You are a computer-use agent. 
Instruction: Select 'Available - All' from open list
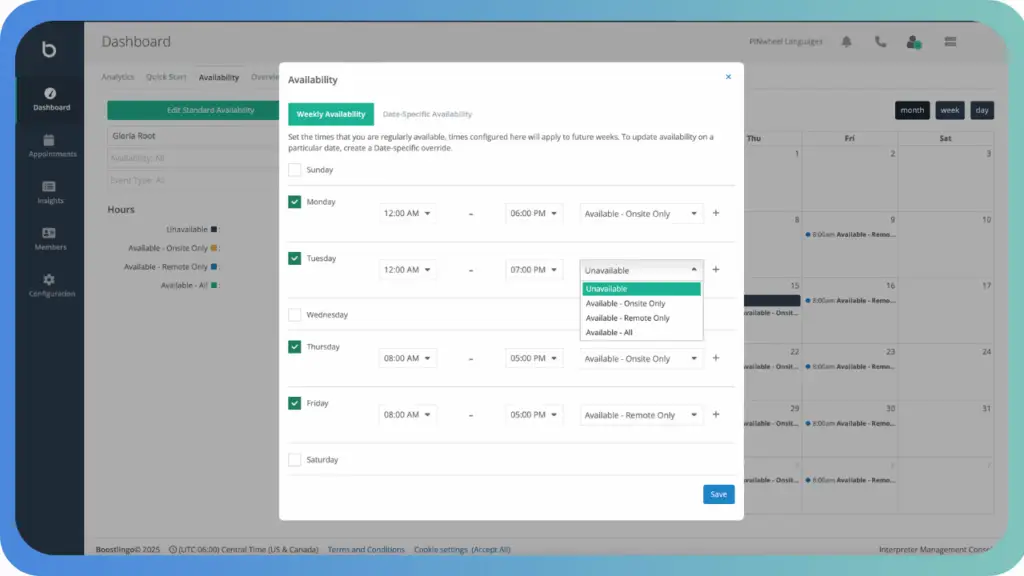[609, 332]
